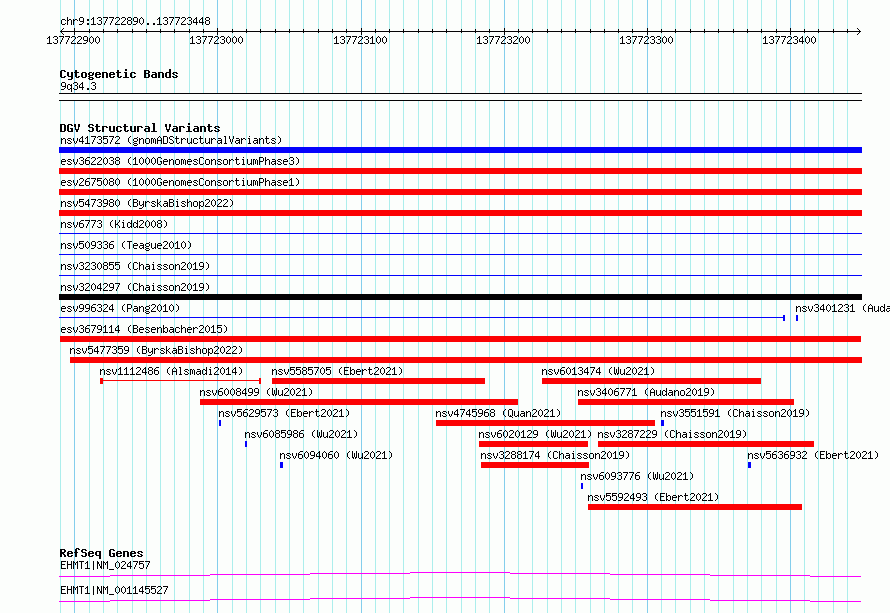
Task: Select the 9q34.3 band label
Action: click(x=78, y=86)
